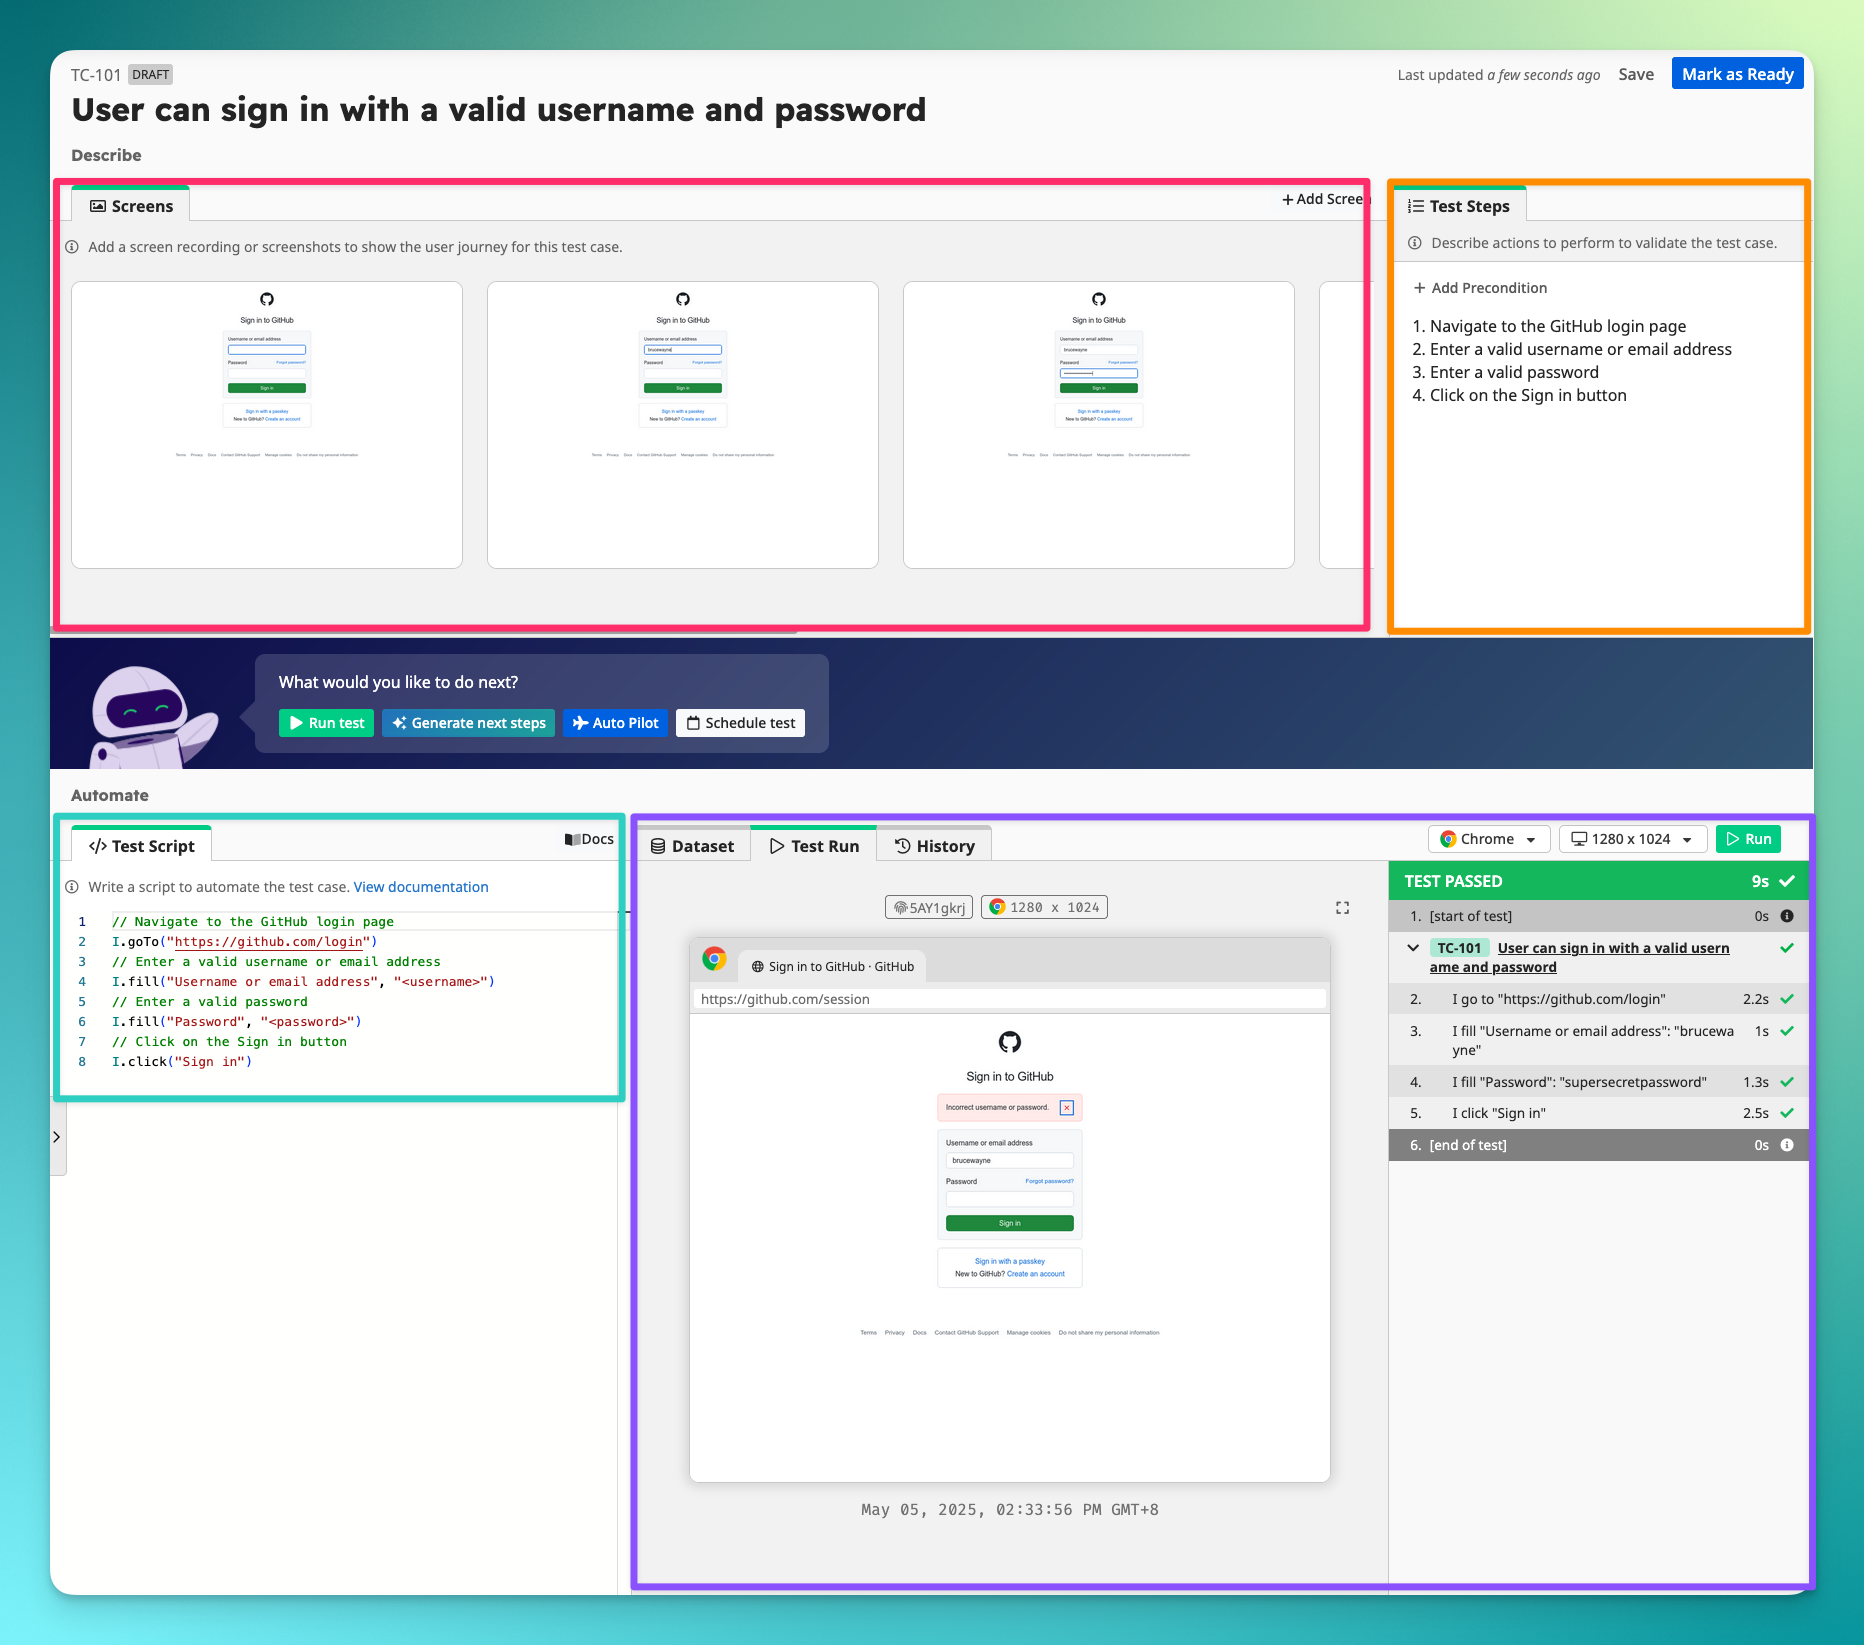
Task: Switch to the Test Run tab
Action: tap(814, 846)
